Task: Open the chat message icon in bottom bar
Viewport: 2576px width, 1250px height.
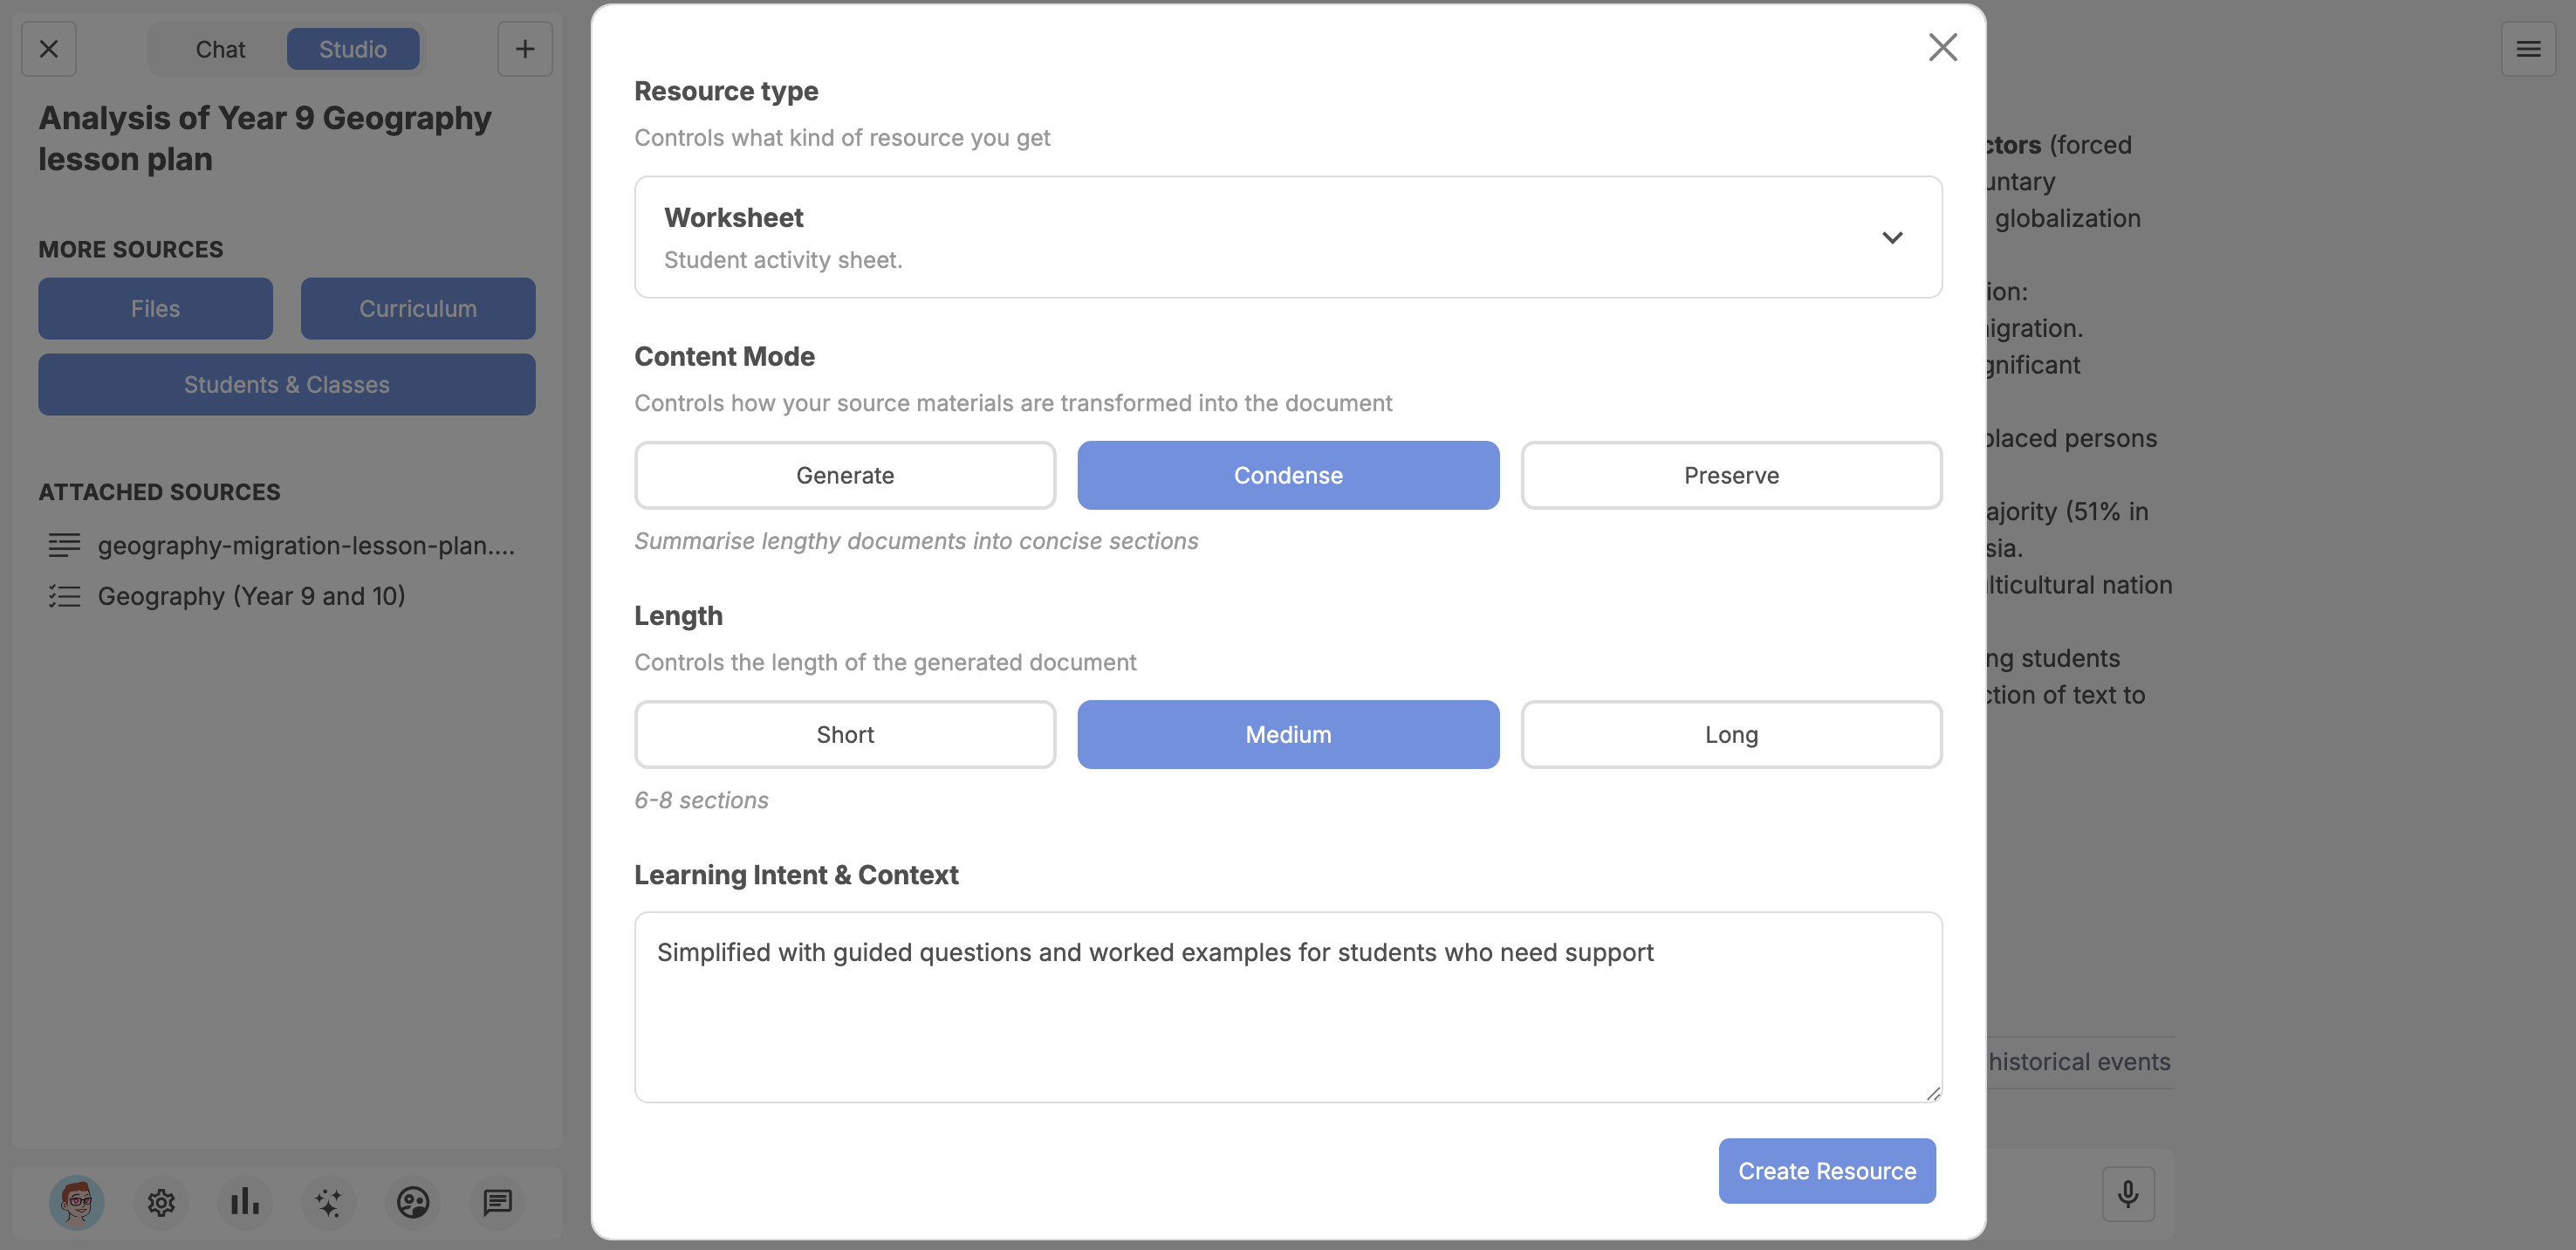Action: (x=497, y=1202)
